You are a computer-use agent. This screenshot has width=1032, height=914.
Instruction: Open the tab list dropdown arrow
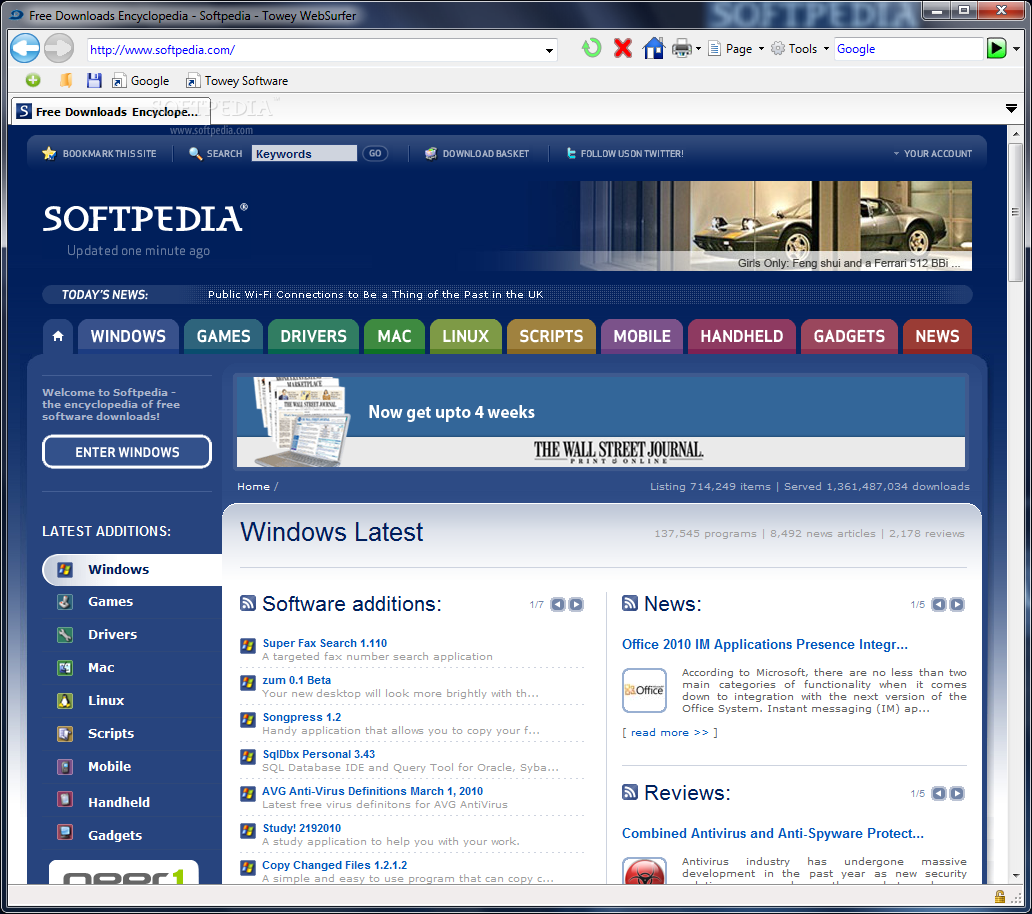coord(1012,108)
